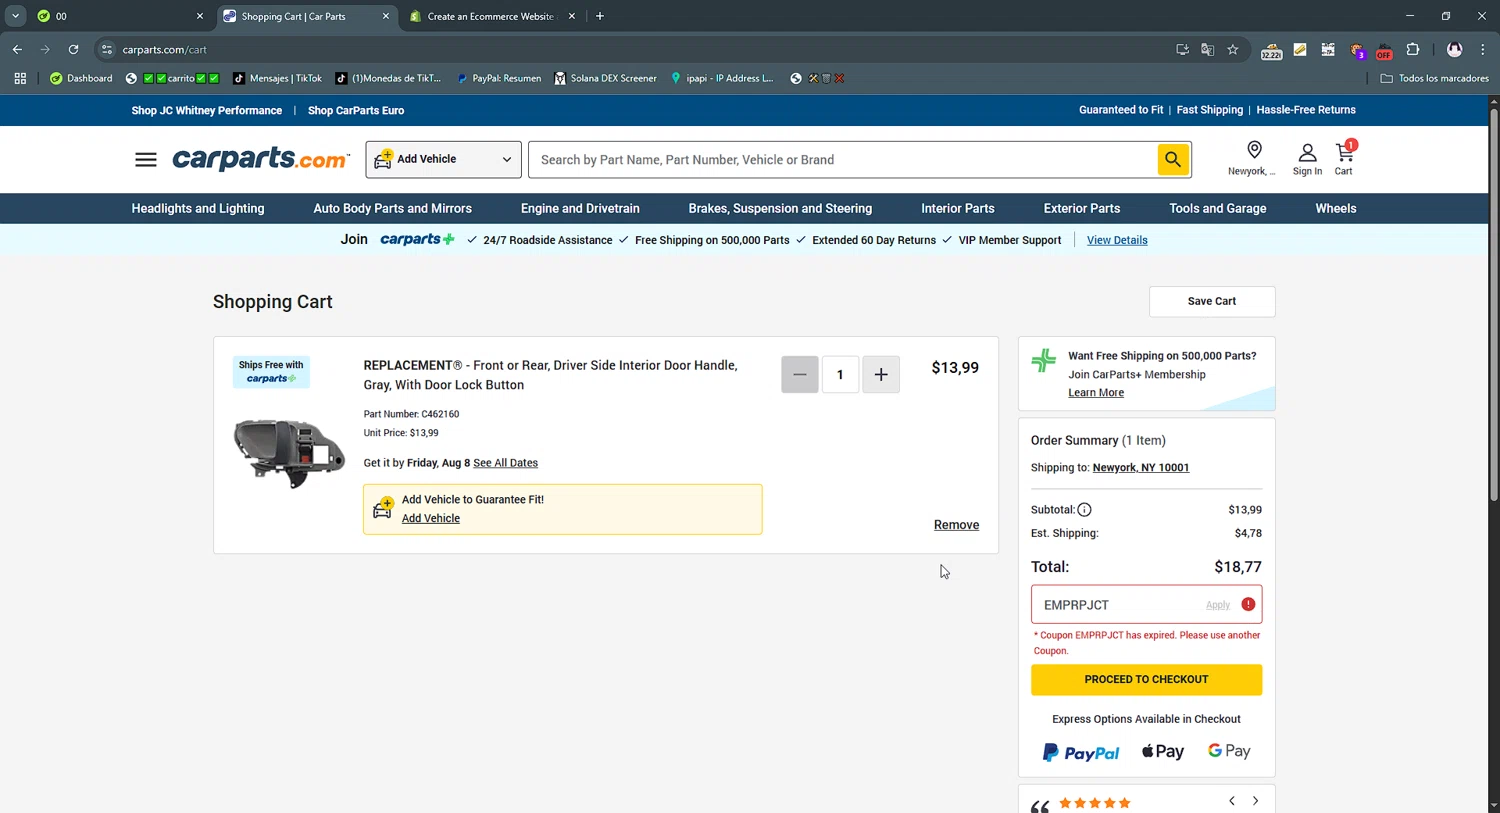Screen dimensions: 1500x813
Task: Go back with the browser back arrow
Action: (x=17, y=49)
